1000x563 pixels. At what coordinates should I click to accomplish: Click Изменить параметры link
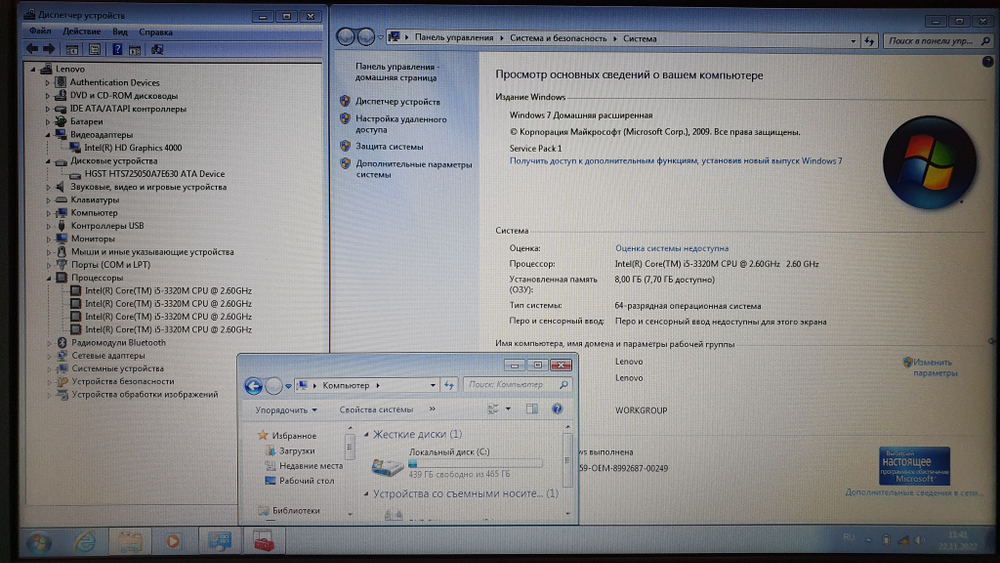click(x=934, y=367)
